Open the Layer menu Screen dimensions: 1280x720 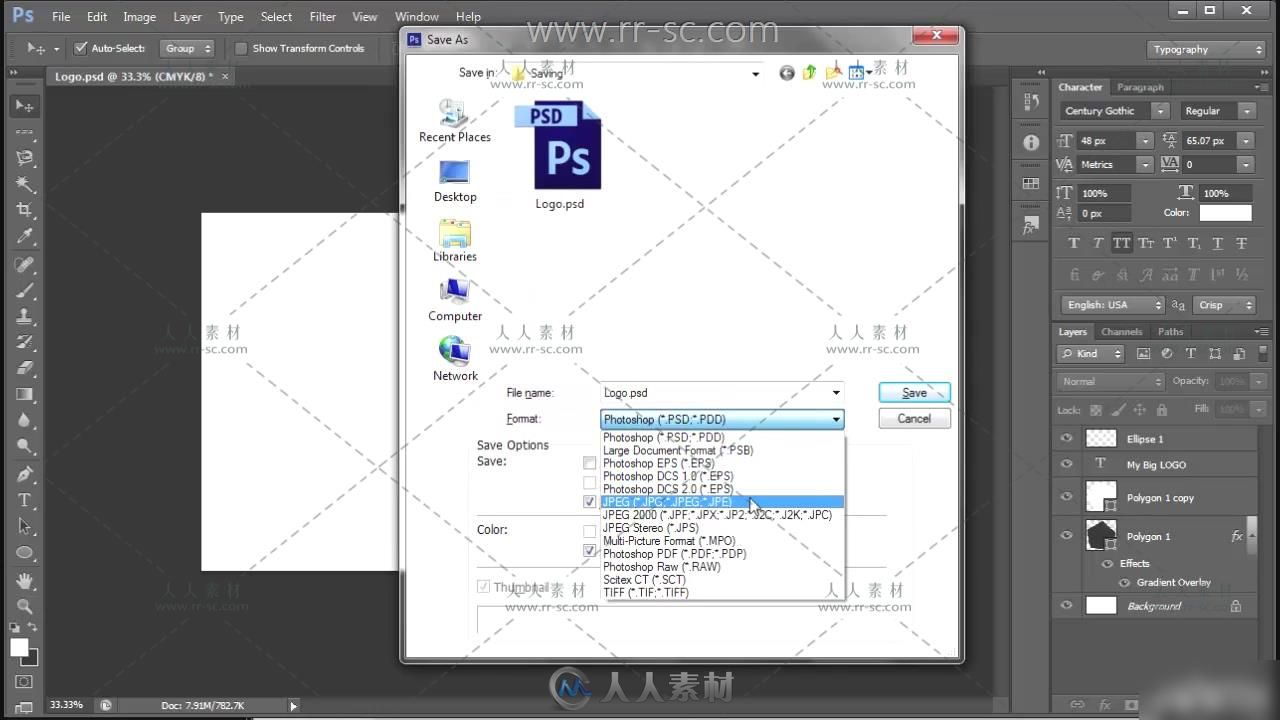click(187, 16)
